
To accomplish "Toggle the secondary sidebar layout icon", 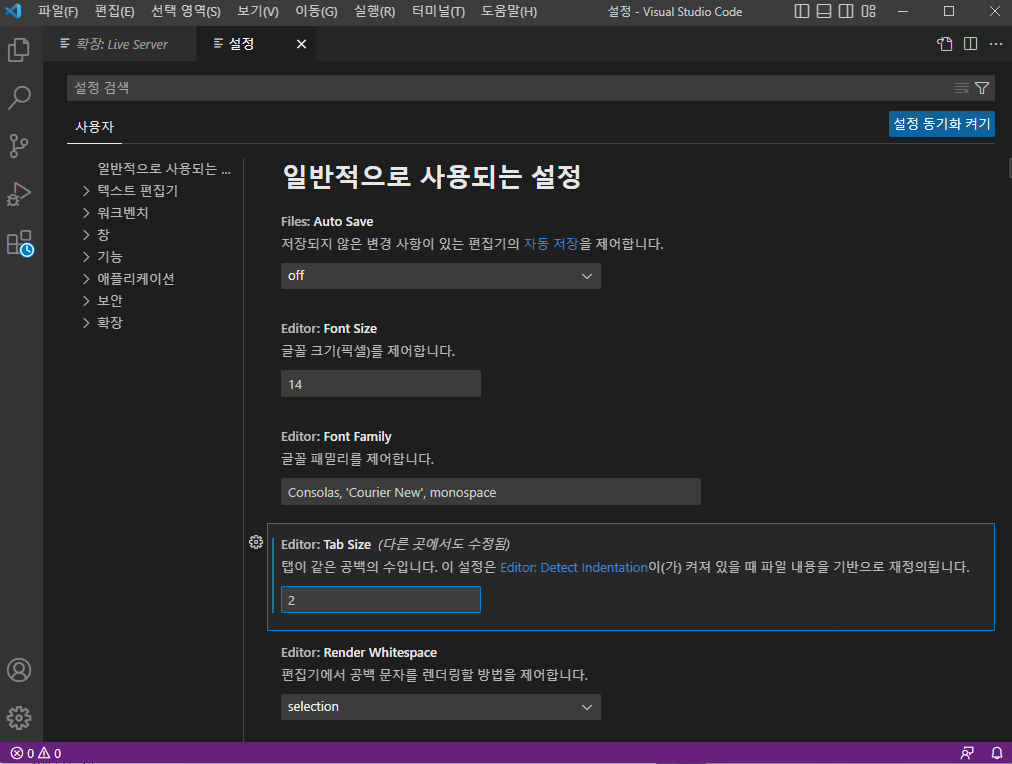I will 845,11.
